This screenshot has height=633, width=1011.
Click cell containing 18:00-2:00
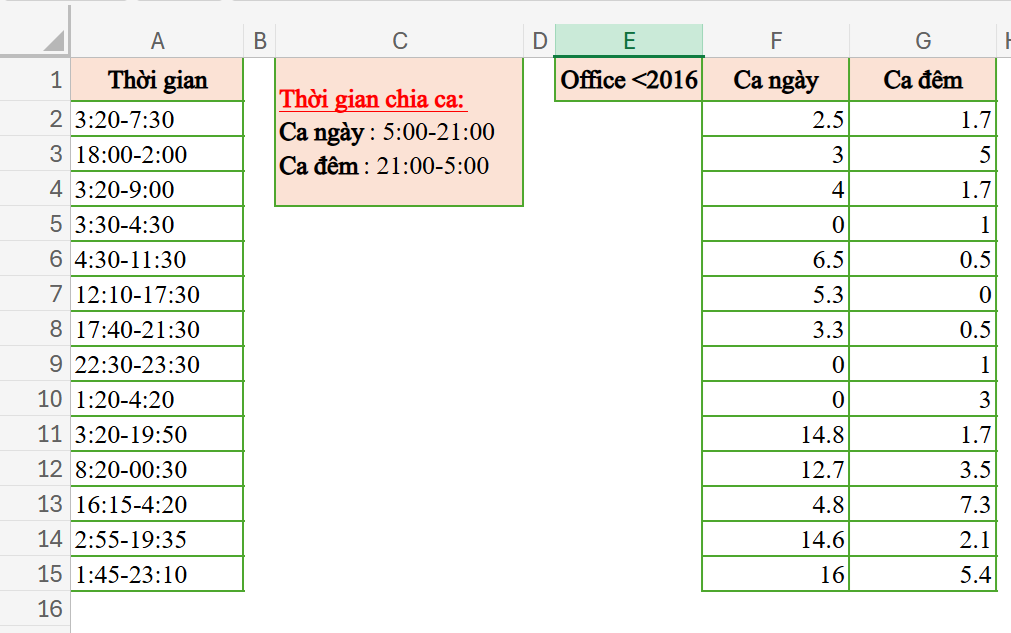(x=158, y=155)
